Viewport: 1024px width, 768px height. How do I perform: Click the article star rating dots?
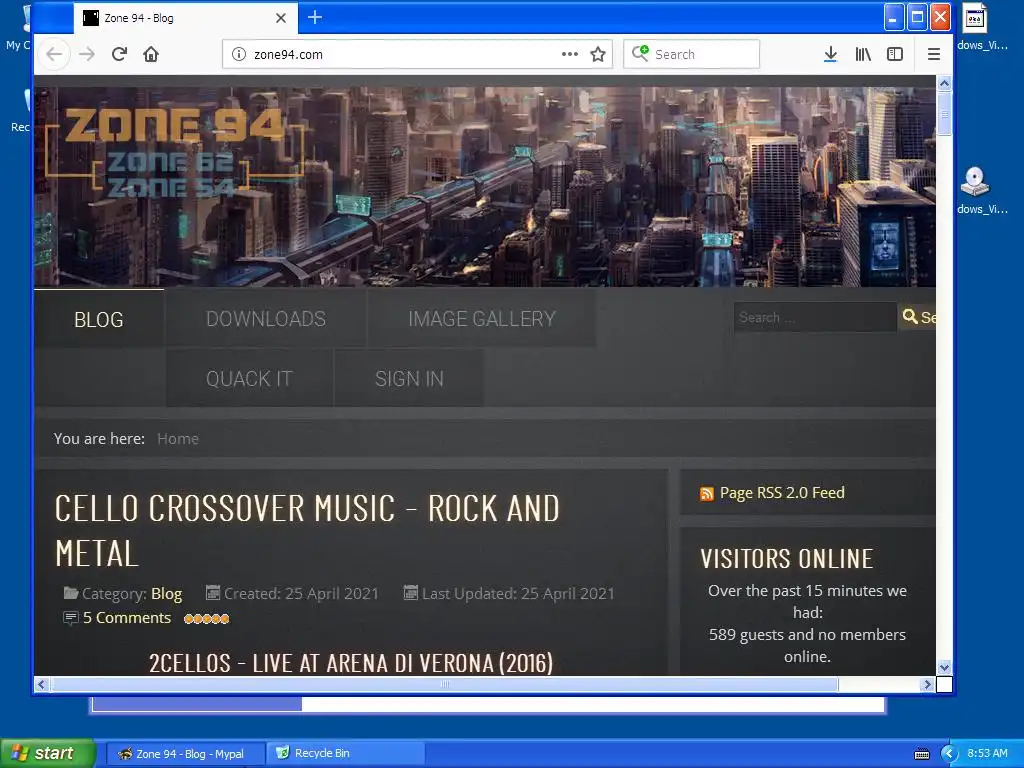click(x=206, y=618)
